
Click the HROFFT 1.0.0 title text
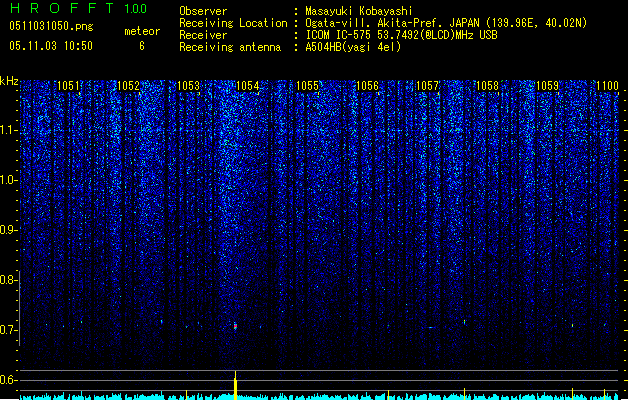(x=79, y=8)
